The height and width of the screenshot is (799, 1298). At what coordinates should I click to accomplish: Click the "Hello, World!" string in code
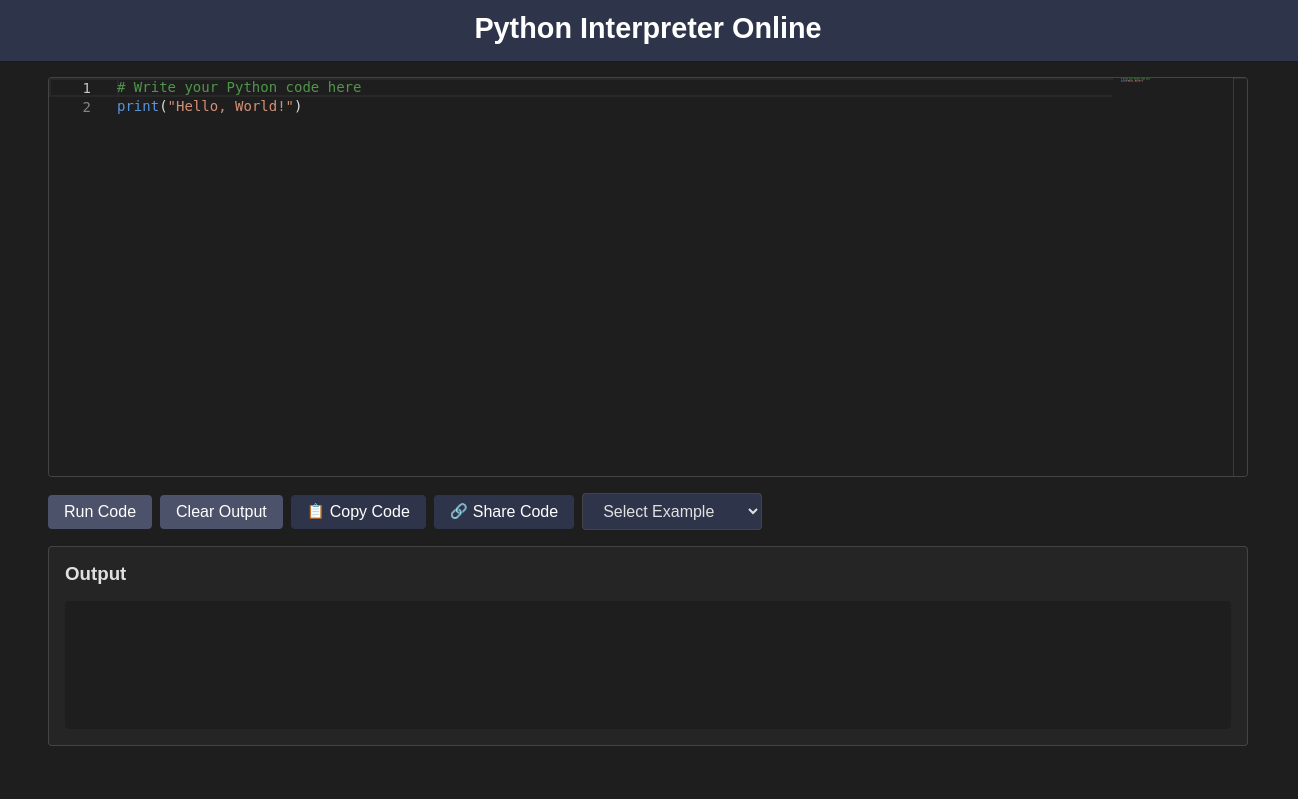231,106
